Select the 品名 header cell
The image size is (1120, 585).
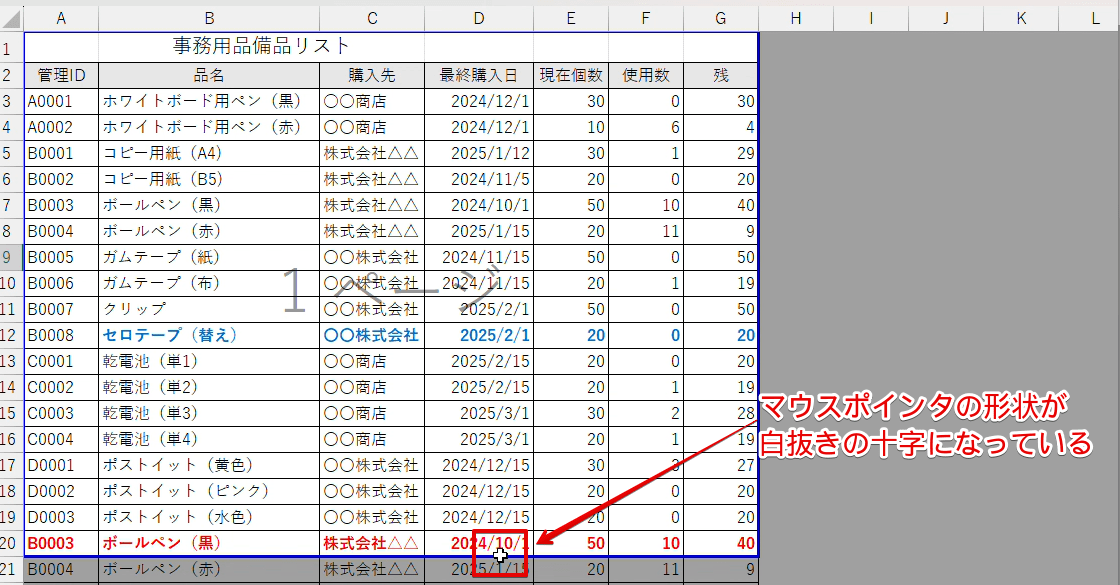[x=209, y=73]
